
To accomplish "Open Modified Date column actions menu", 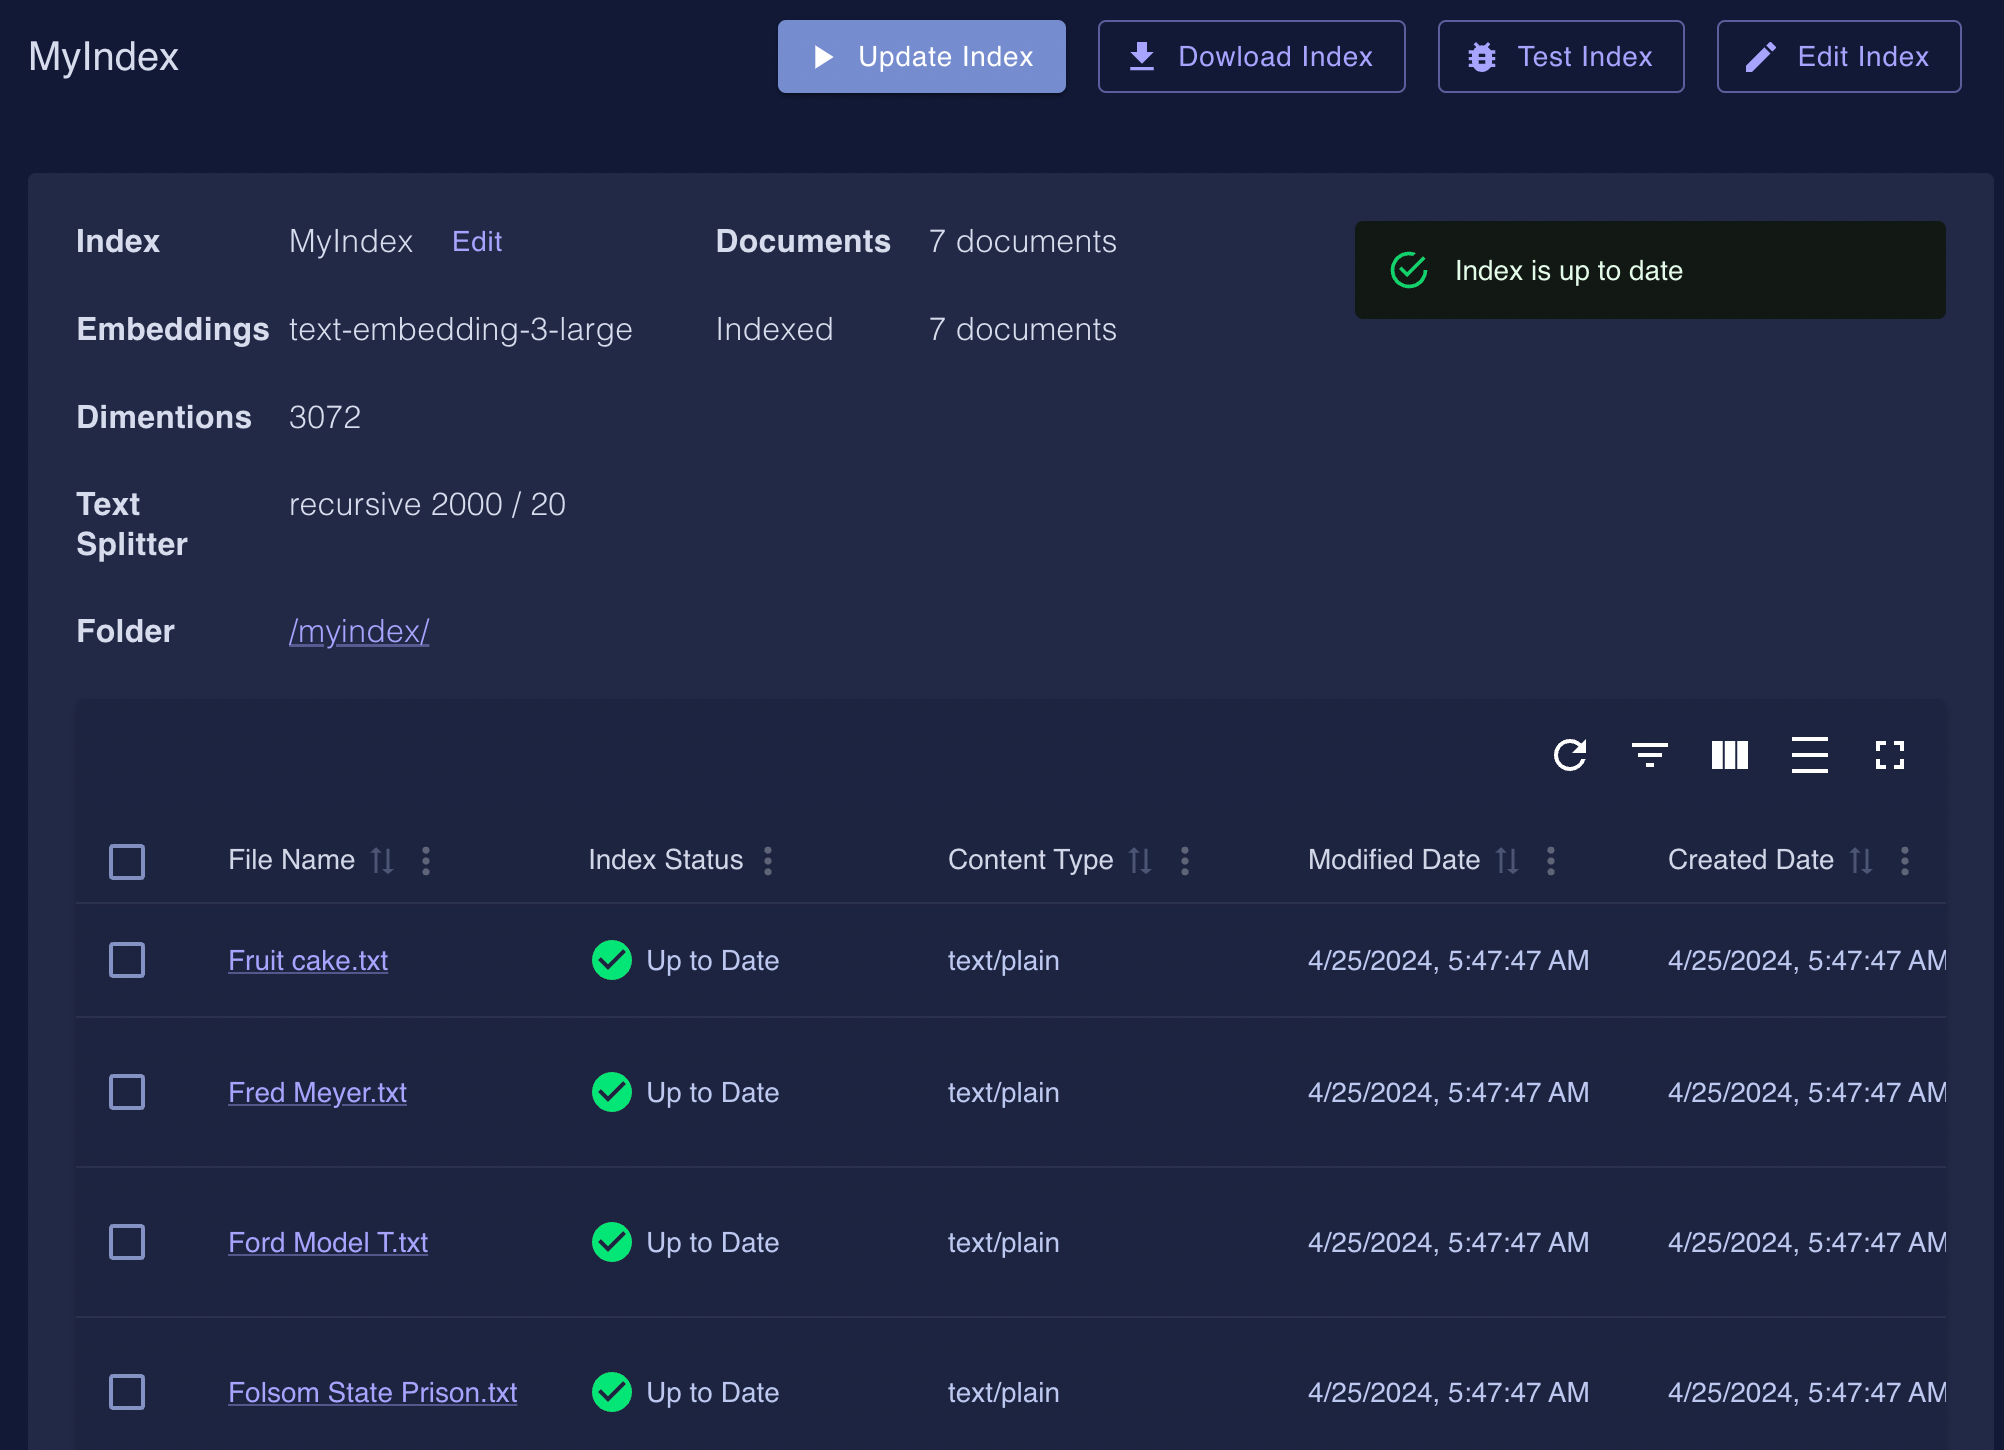I will click(1551, 861).
